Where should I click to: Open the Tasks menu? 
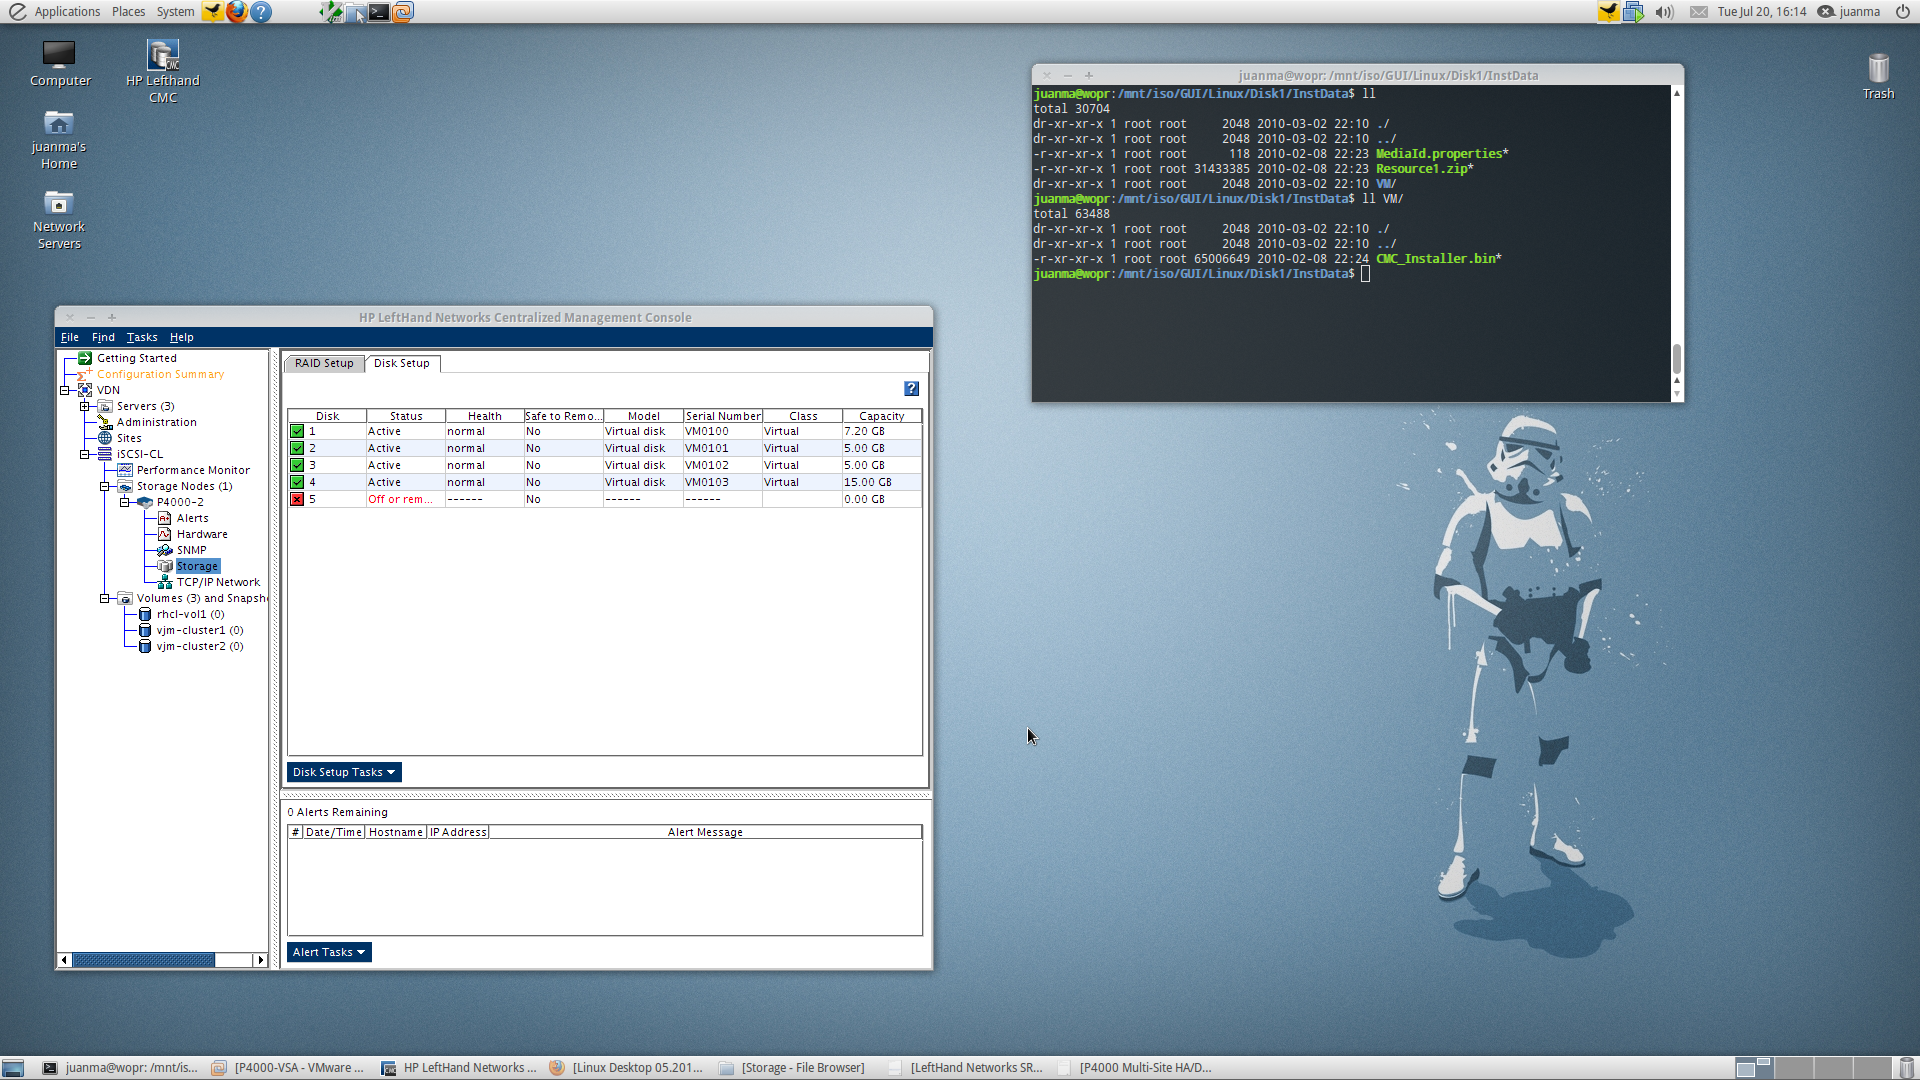pos(141,337)
